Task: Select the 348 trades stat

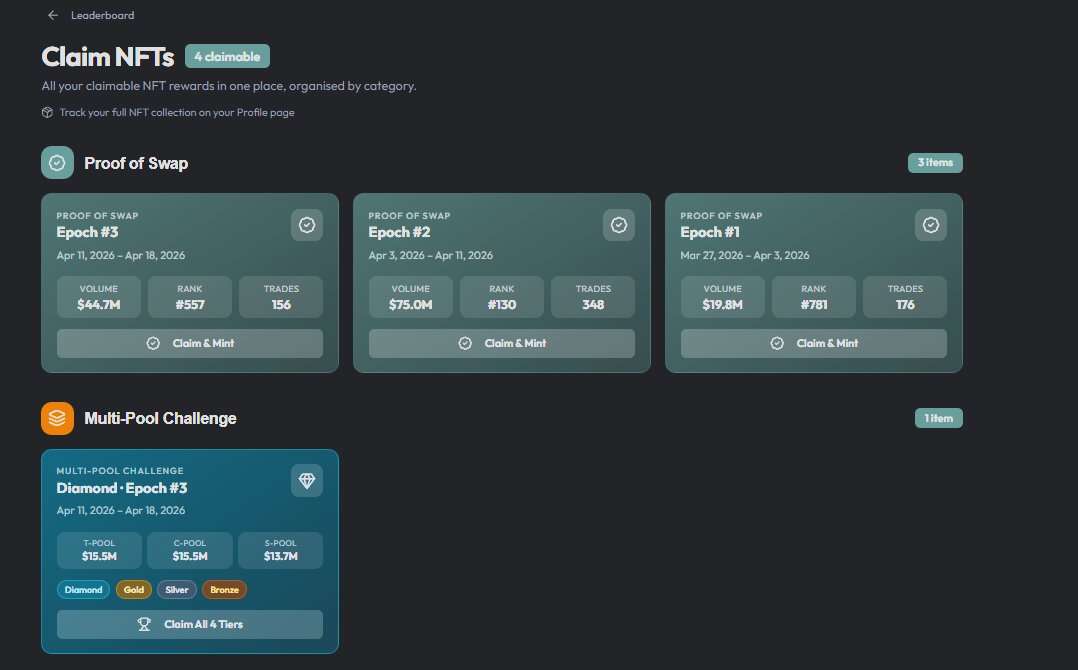Action: [x=593, y=297]
